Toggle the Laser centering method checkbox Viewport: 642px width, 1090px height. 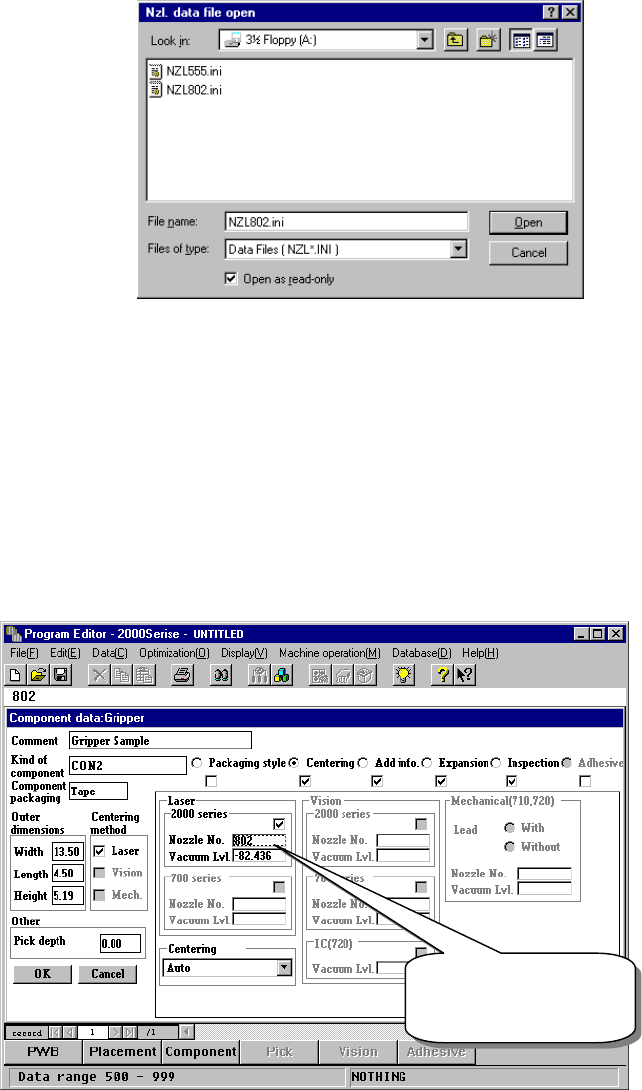[99, 851]
